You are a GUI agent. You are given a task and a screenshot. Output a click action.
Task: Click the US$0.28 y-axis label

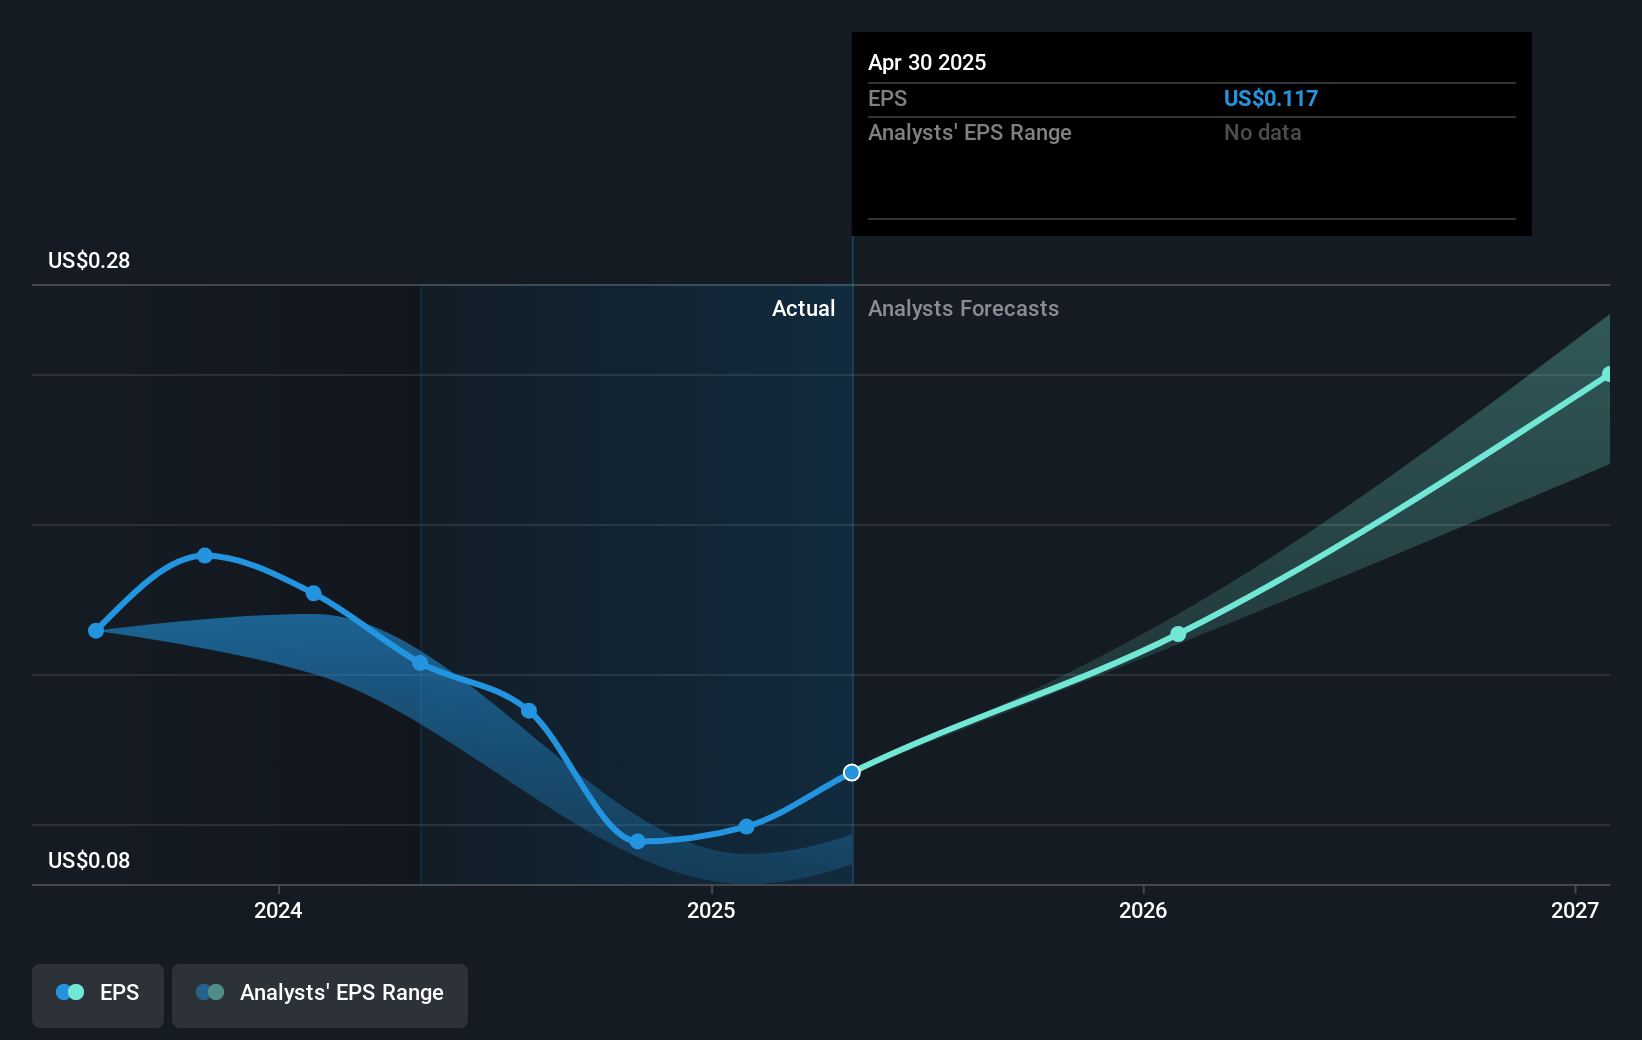[89, 260]
